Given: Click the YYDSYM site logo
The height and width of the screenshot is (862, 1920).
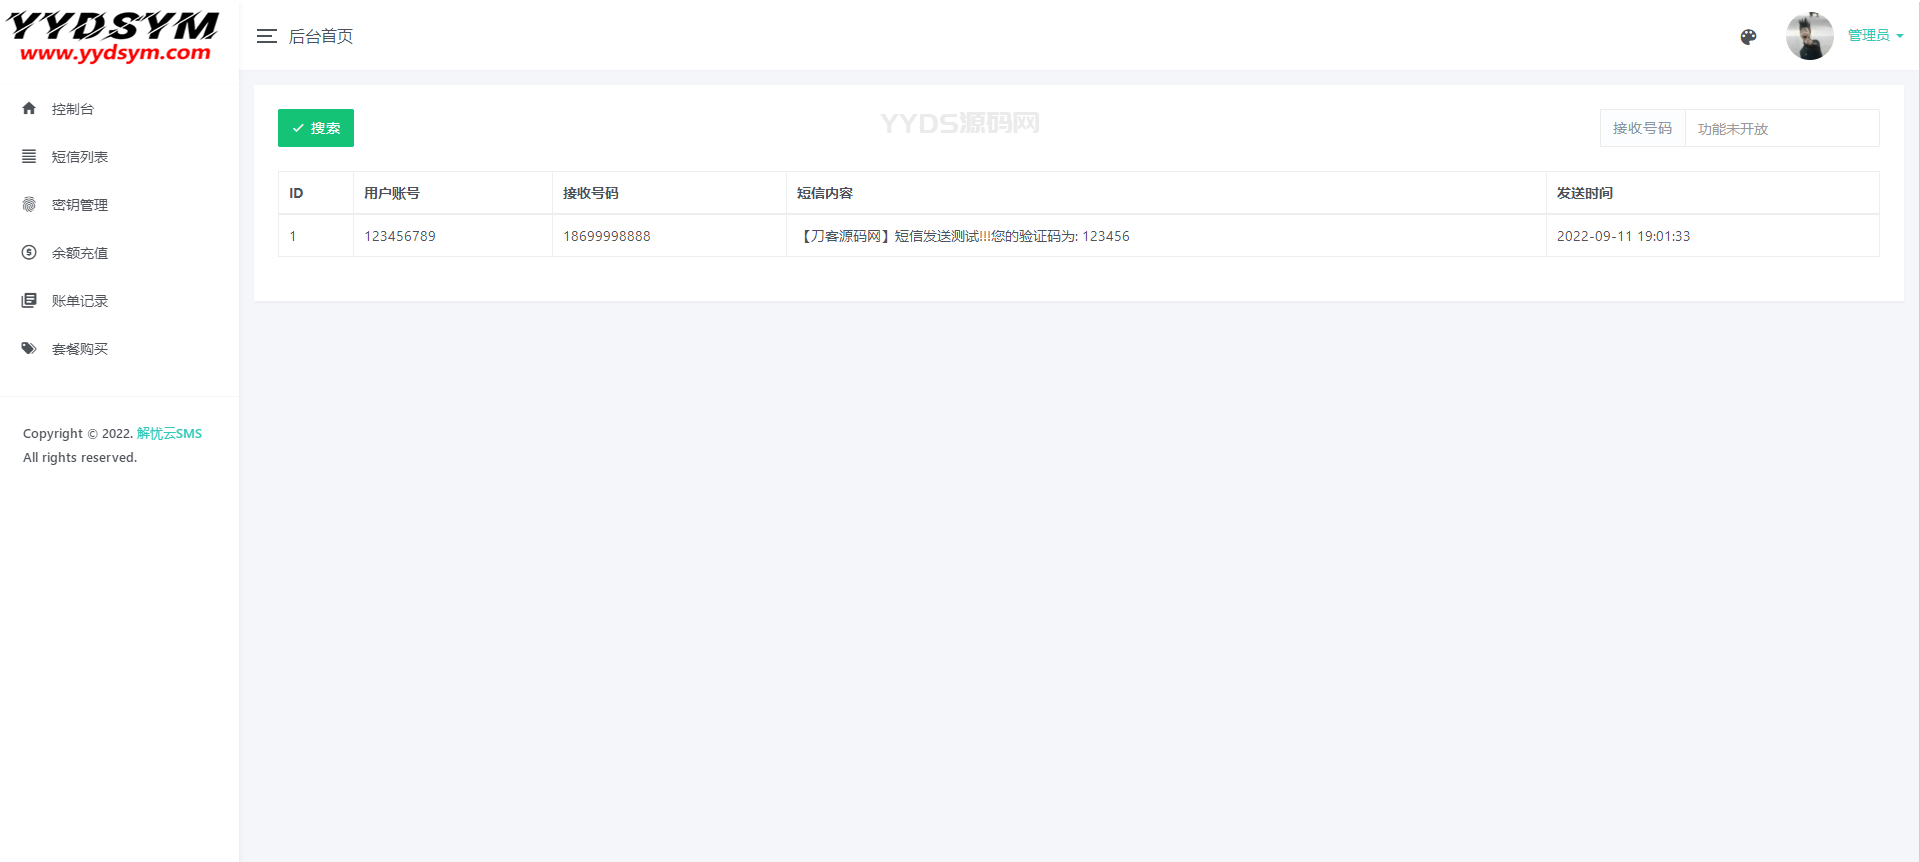Looking at the screenshot, I should pyautogui.click(x=113, y=38).
